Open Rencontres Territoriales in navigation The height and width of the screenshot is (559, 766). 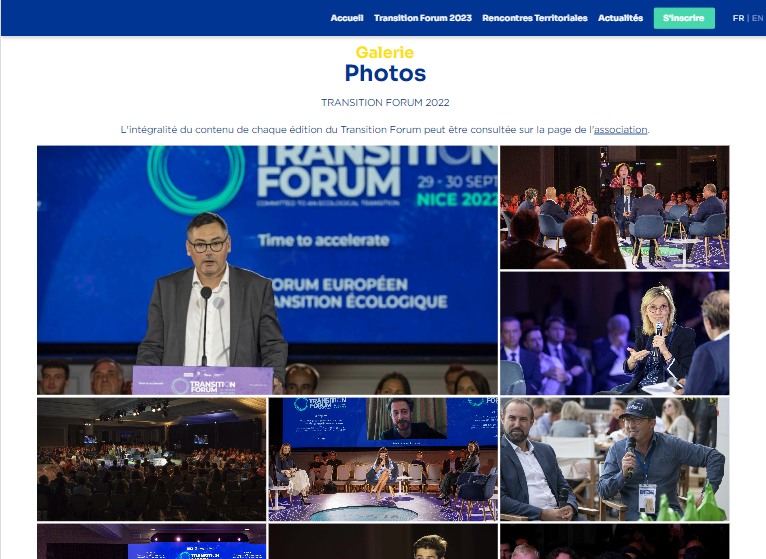click(x=534, y=18)
